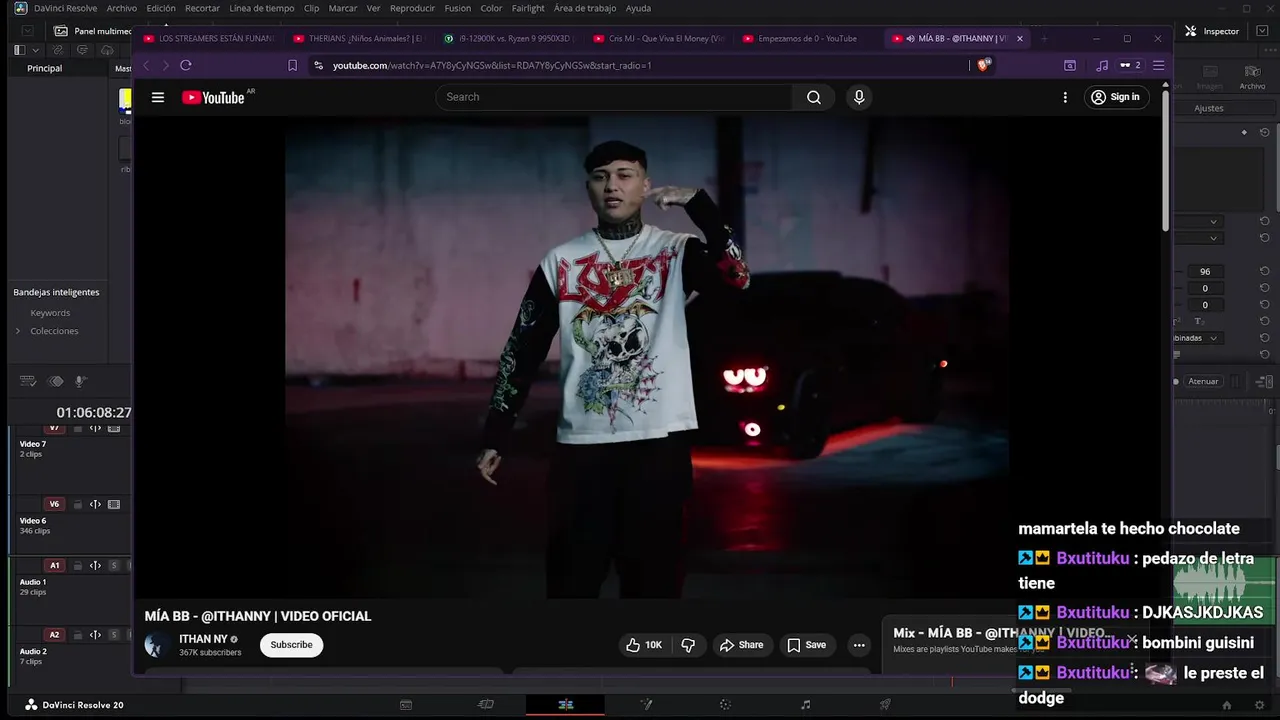Expand the Colecciones bin

[x=17, y=331]
